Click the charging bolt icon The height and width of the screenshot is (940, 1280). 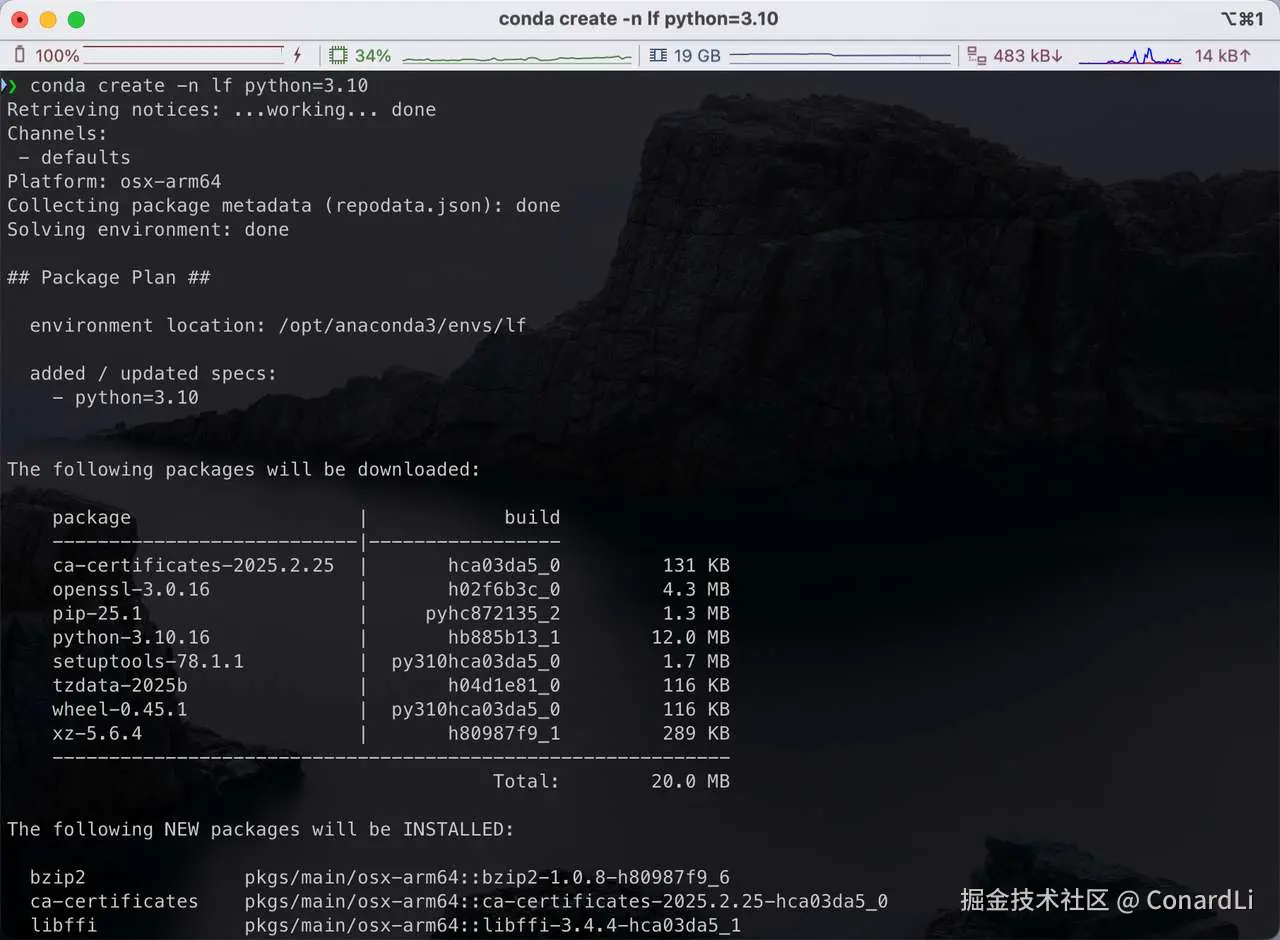click(297, 55)
